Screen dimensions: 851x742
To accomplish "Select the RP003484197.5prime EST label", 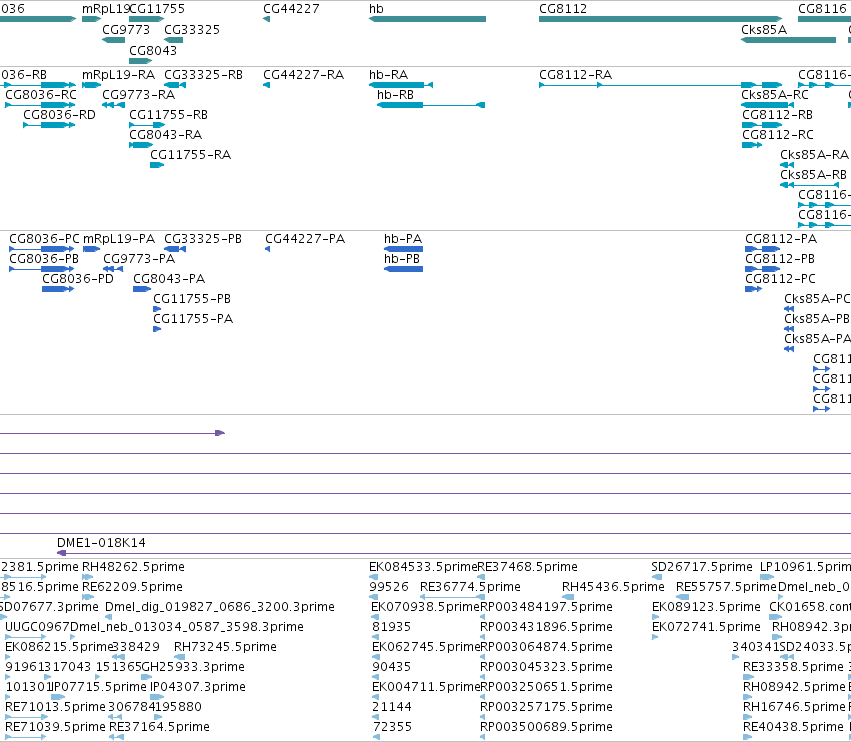I will point(547,607).
